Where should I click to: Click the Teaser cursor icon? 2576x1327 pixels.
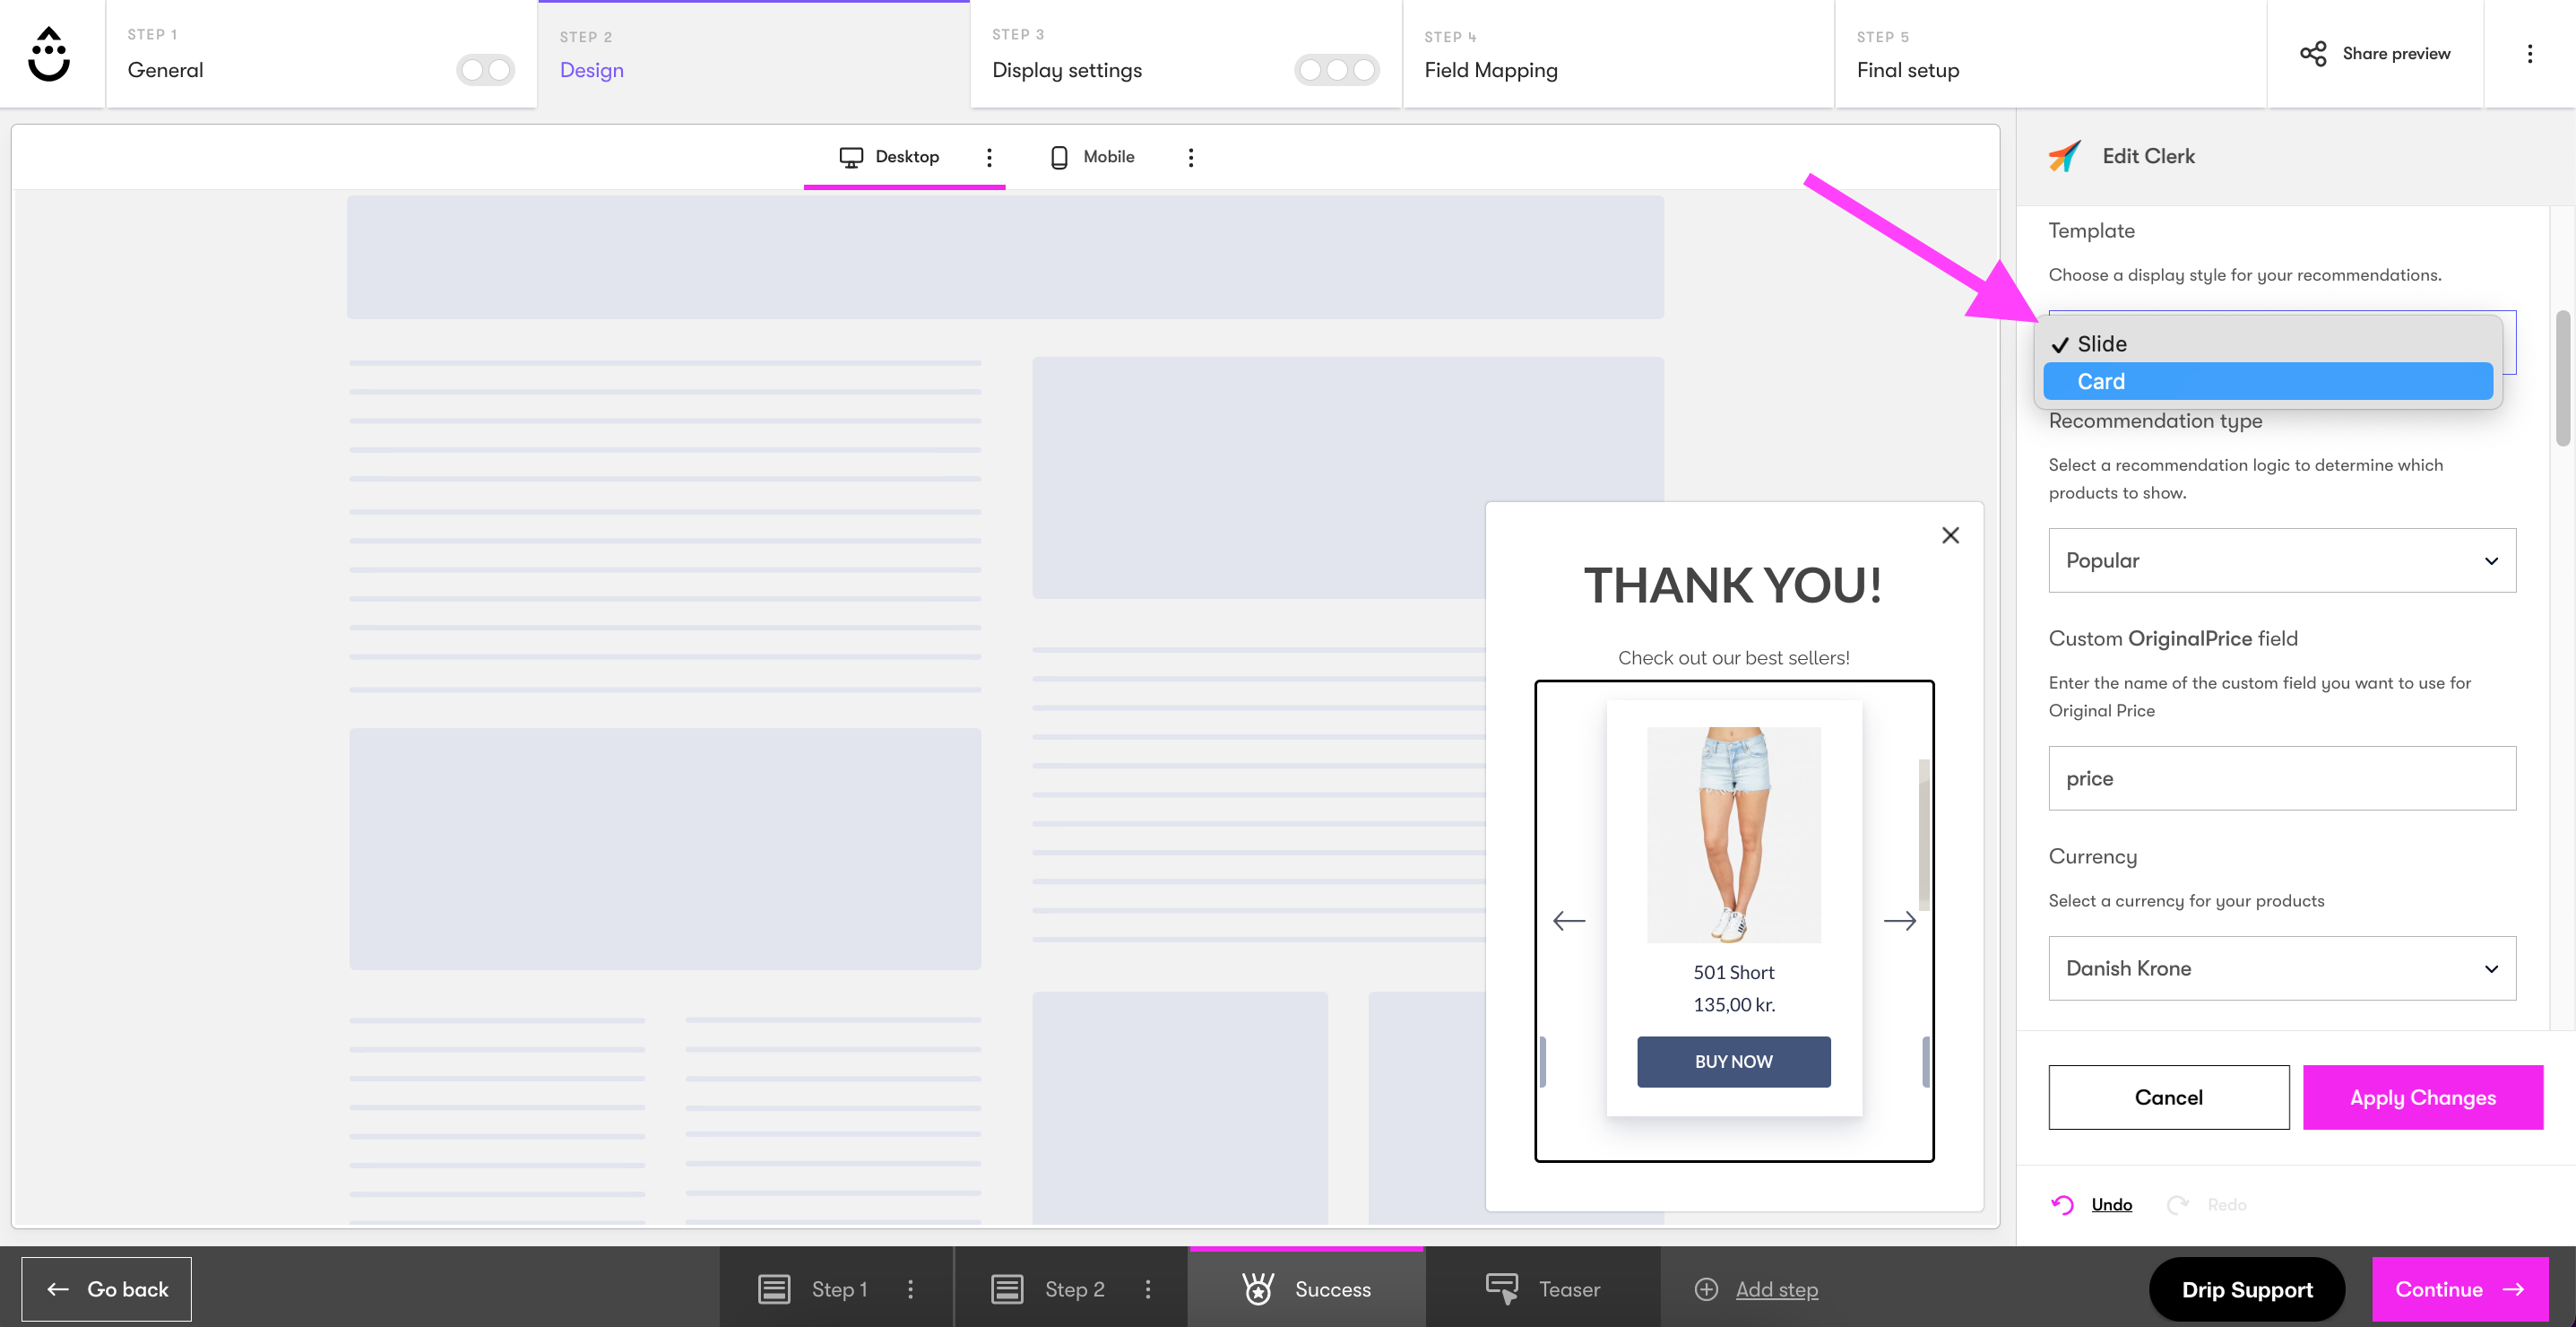(1502, 1289)
